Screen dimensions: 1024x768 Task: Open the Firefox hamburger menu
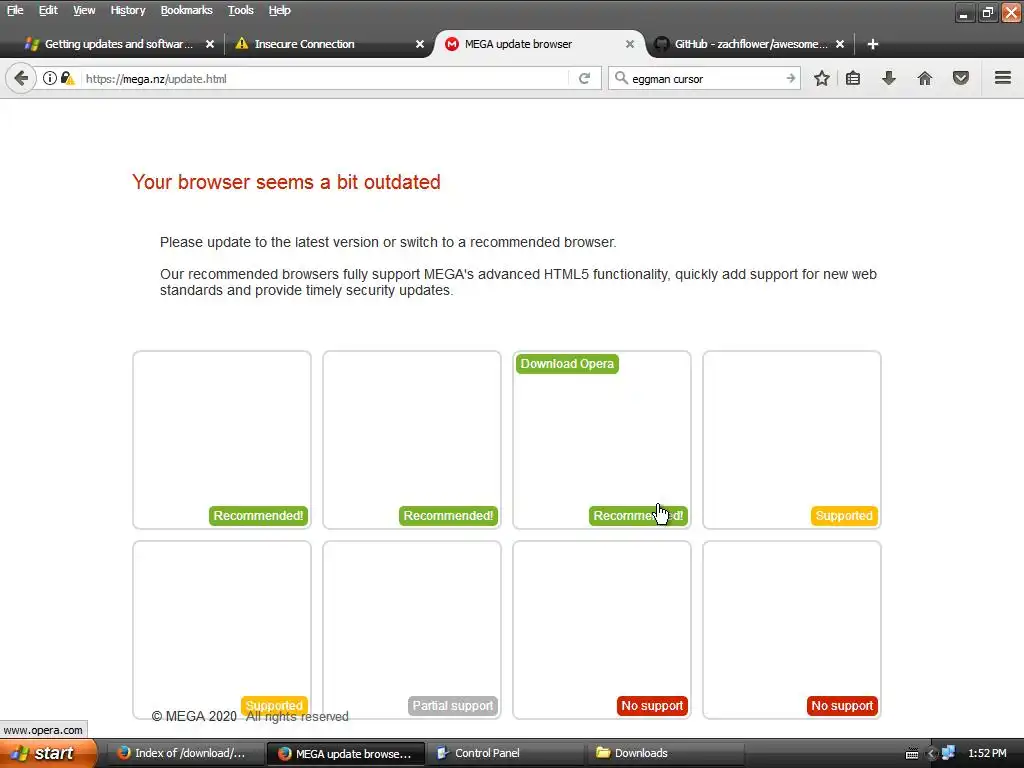pos(1003,78)
